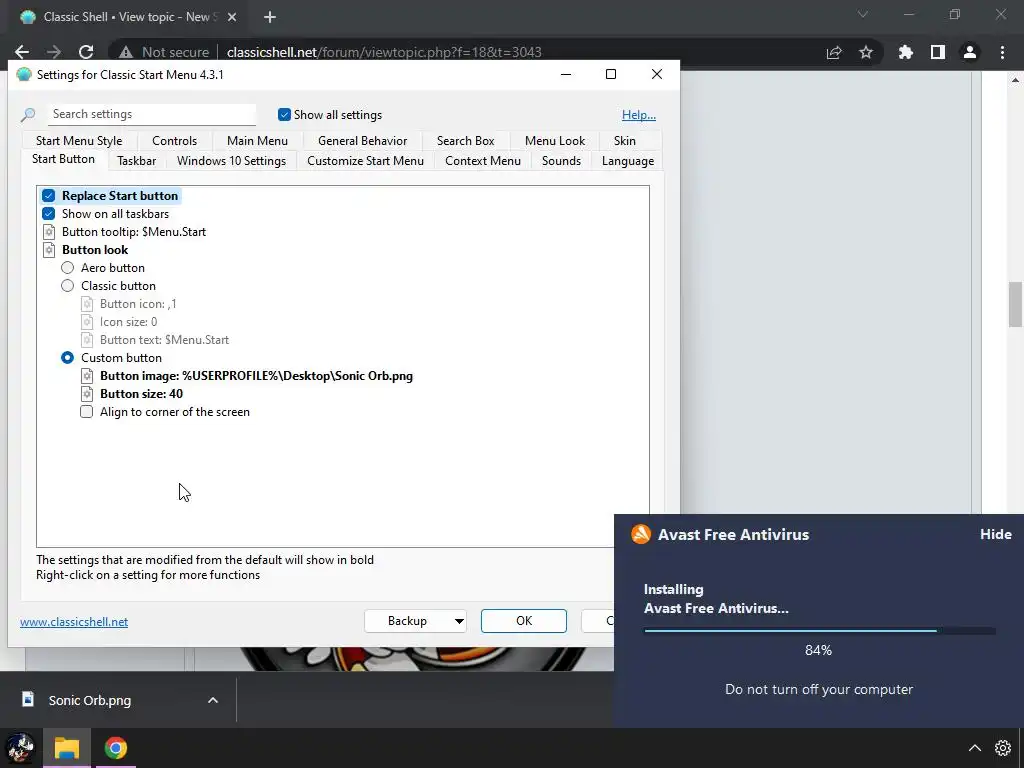Open the General Behavior tab
This screenshot has width=1024, height=768.
click(x=362, y=141)
